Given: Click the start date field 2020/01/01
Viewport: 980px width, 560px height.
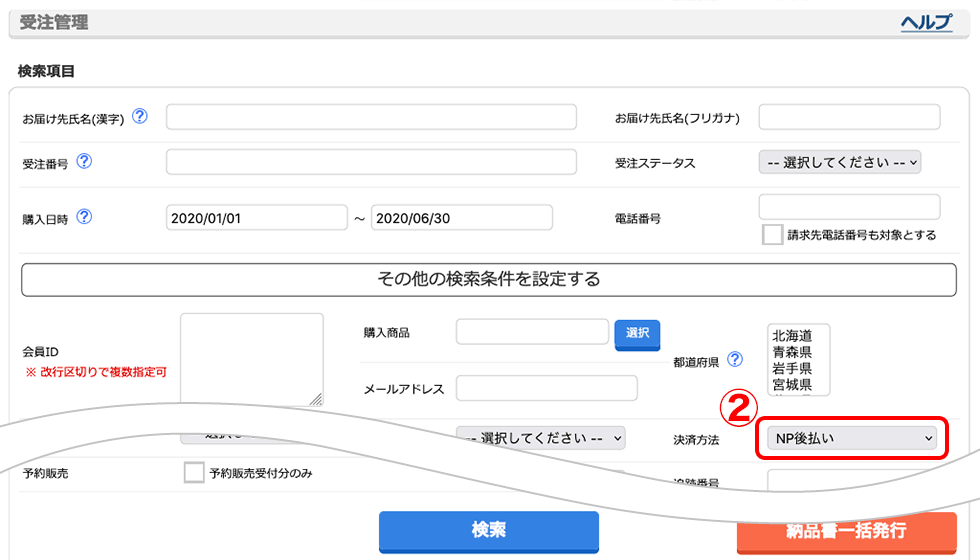Looking at the screenshot, I should 257,218.
